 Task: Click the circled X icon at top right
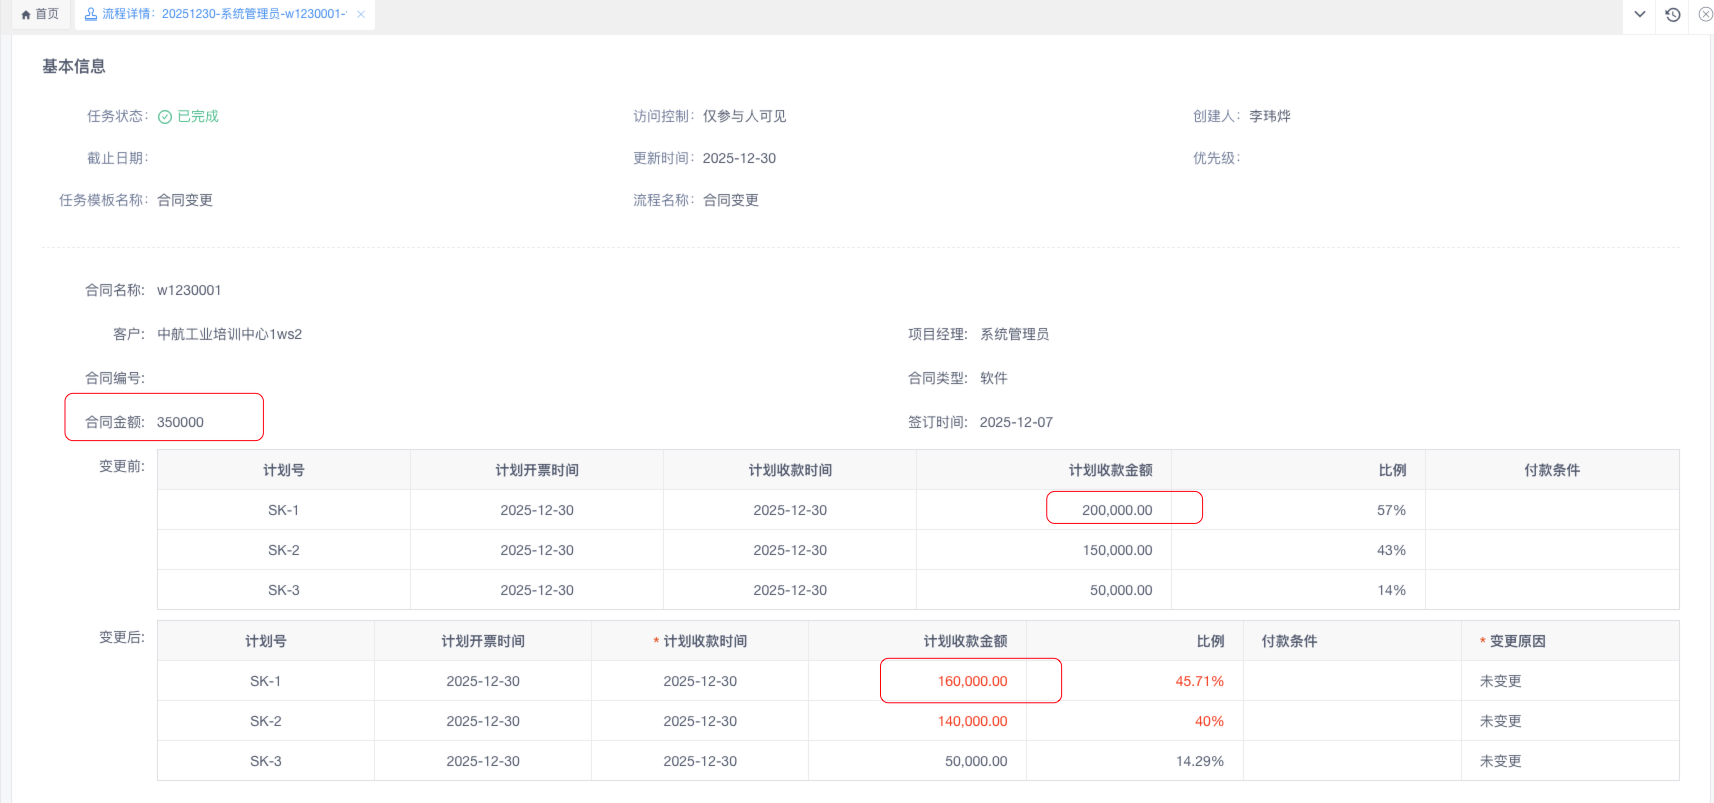click(1705, 15)
